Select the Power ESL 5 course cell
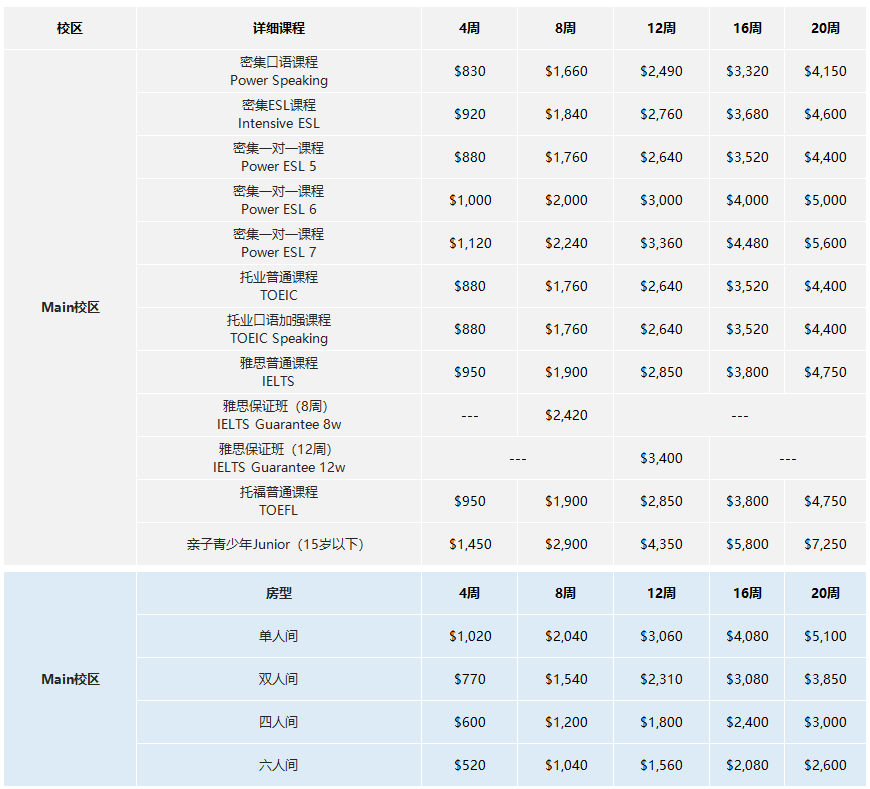This screenshot has width=870, height=789. pyautogui.click(x=279, y=157)
